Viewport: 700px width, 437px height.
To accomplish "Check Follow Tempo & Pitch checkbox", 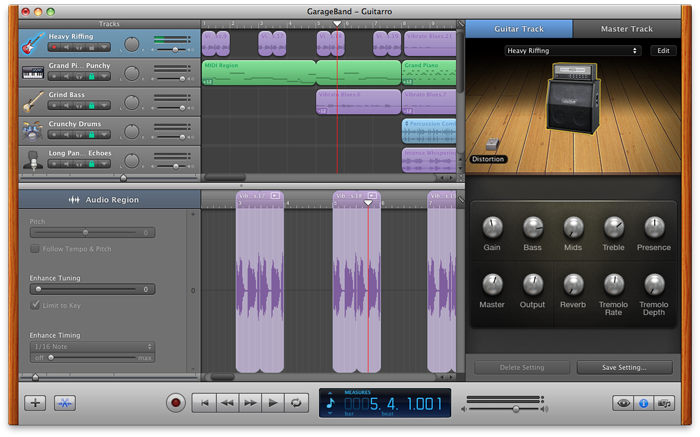I will pyautogui.click(x=35, y=249).
